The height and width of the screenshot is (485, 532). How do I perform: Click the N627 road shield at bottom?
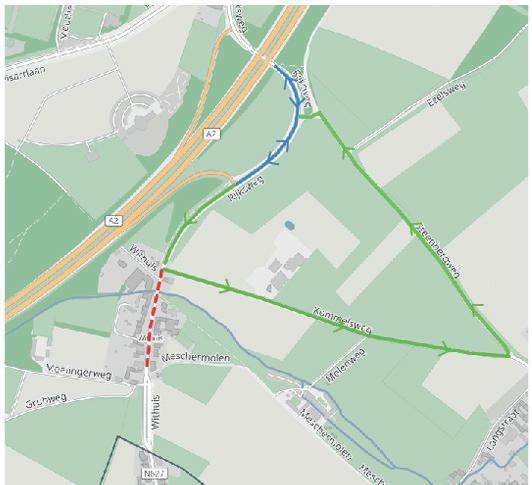tap(153, 473)
